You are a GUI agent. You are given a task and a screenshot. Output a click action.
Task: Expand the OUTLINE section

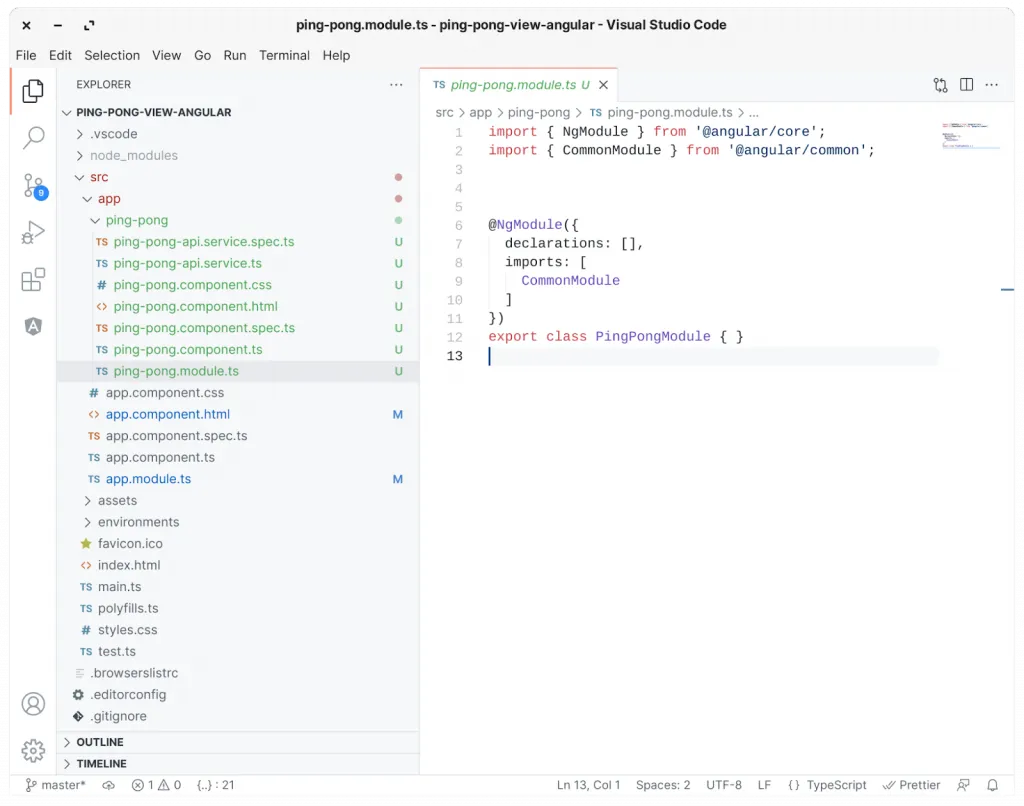click(x=238, y=742)
